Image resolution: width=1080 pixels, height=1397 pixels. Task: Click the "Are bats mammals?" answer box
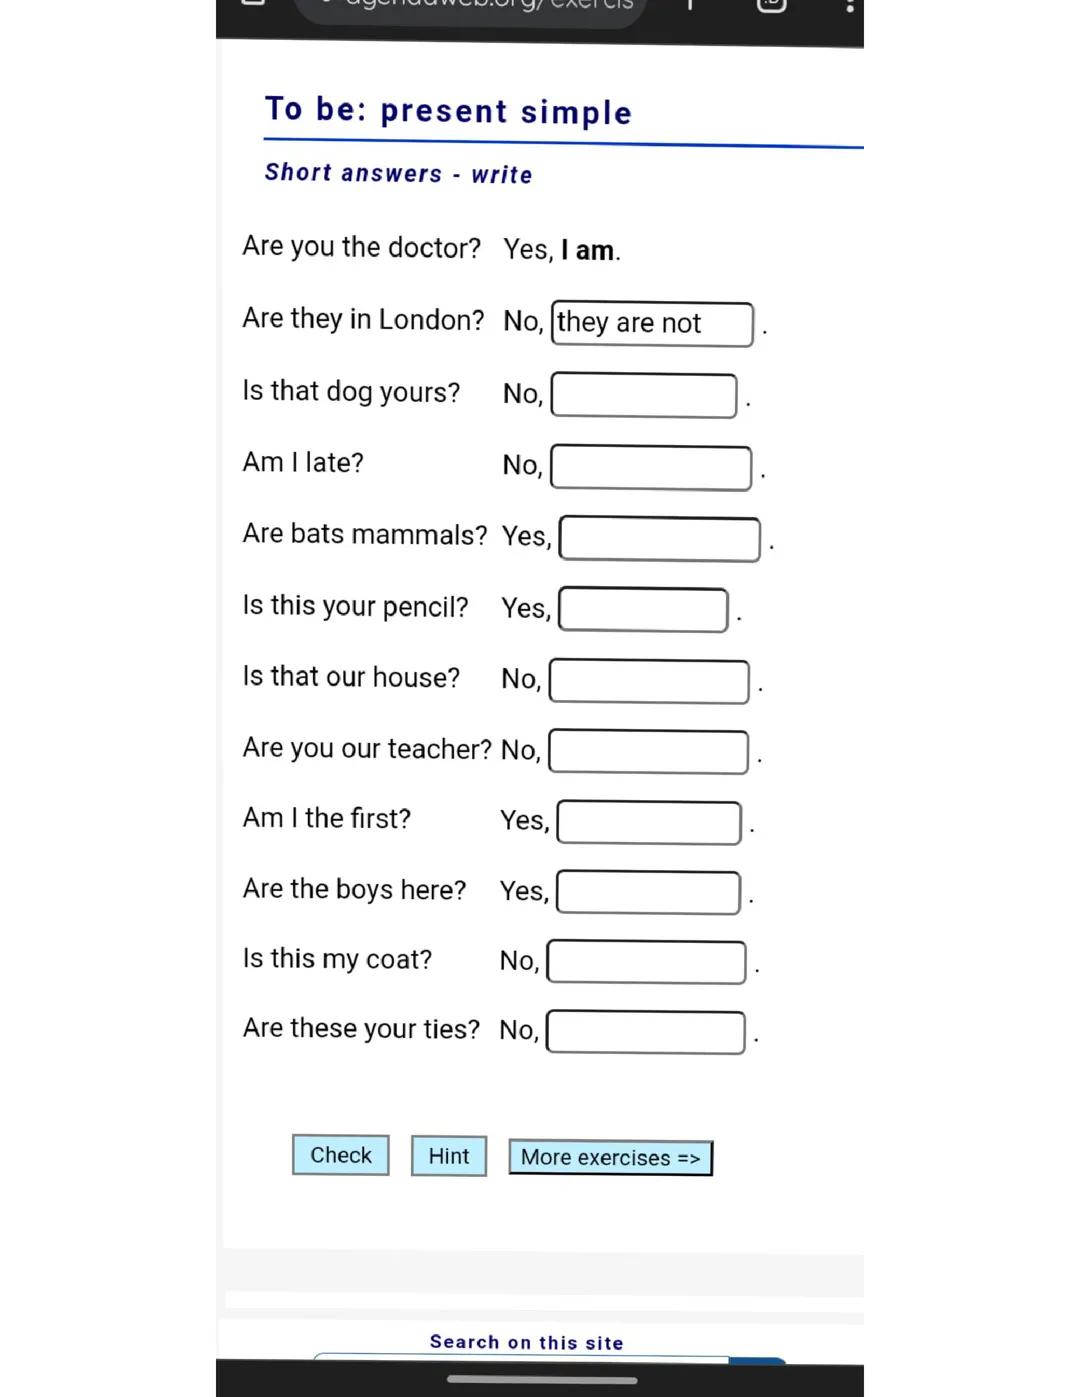coord(659,538)
